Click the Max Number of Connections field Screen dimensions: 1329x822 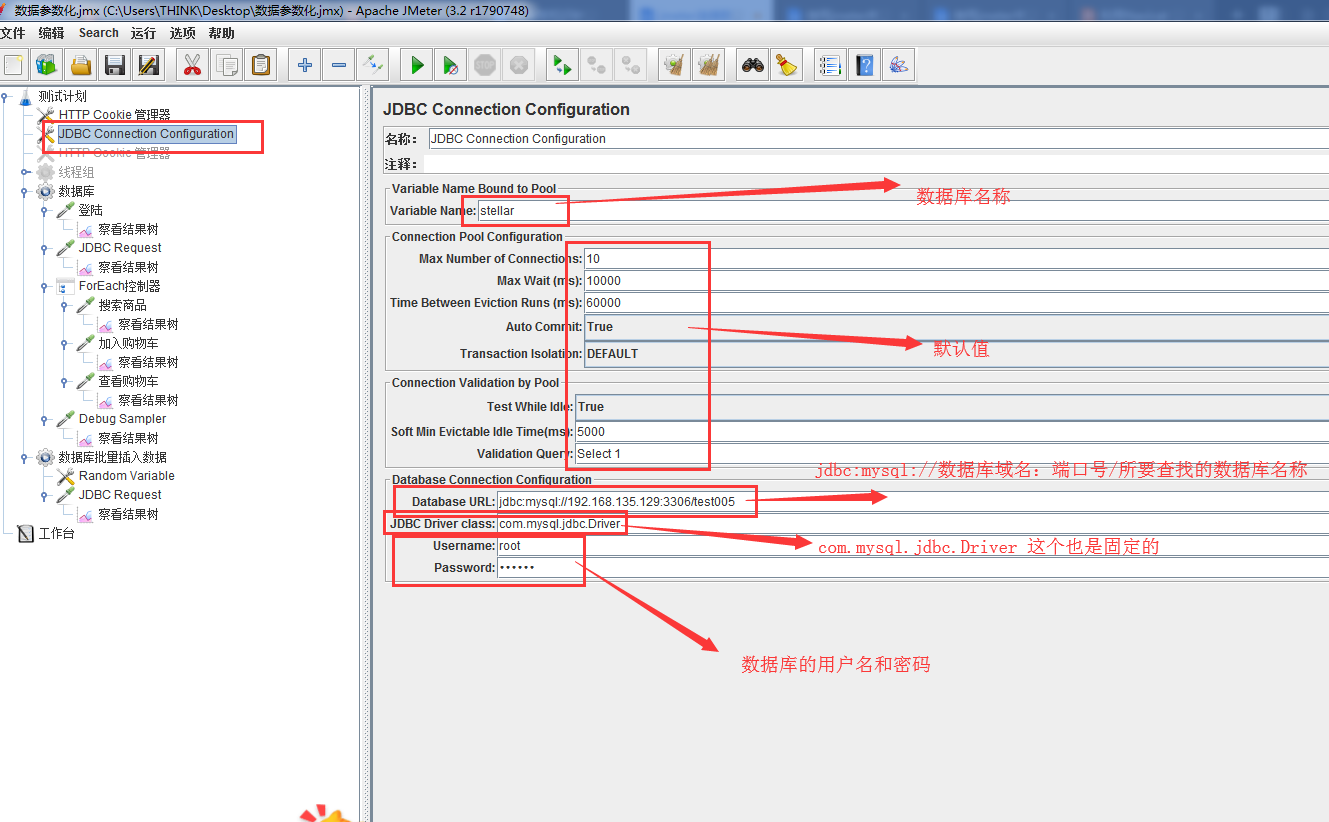(956, 259)
